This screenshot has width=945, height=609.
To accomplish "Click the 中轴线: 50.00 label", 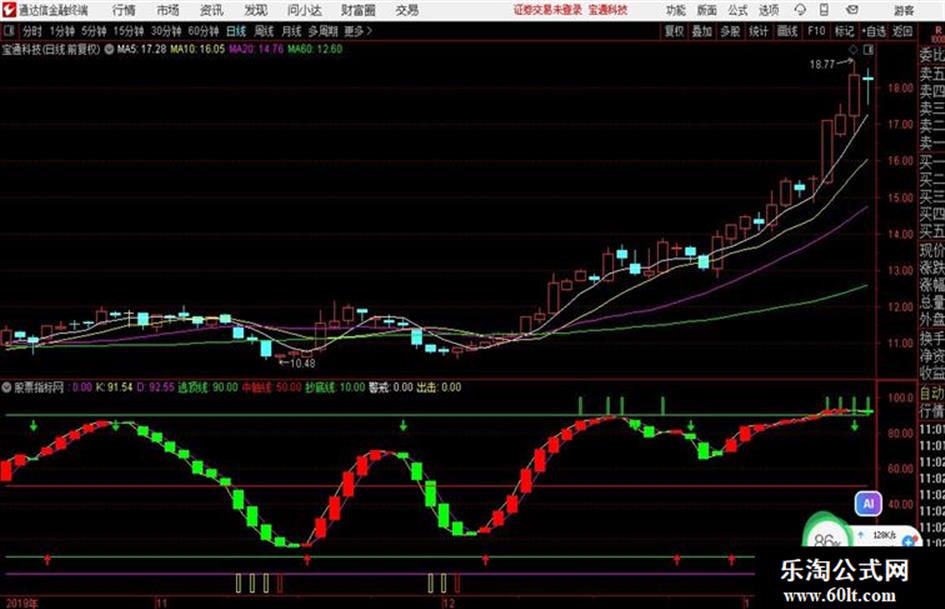I will [x=271, y=387].
